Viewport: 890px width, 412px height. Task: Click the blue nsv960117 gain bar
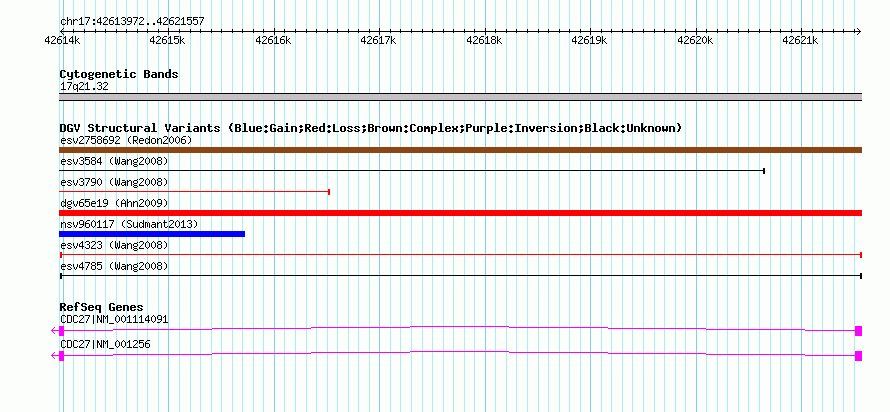point(152,234)
